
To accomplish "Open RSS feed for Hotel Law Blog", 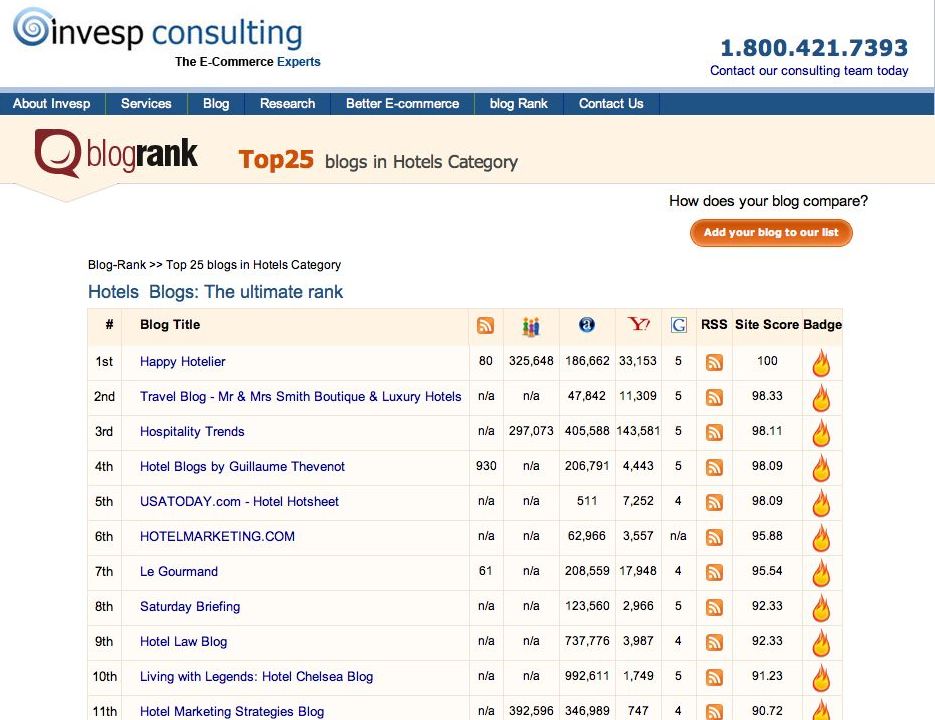I will tap(714, 642).
